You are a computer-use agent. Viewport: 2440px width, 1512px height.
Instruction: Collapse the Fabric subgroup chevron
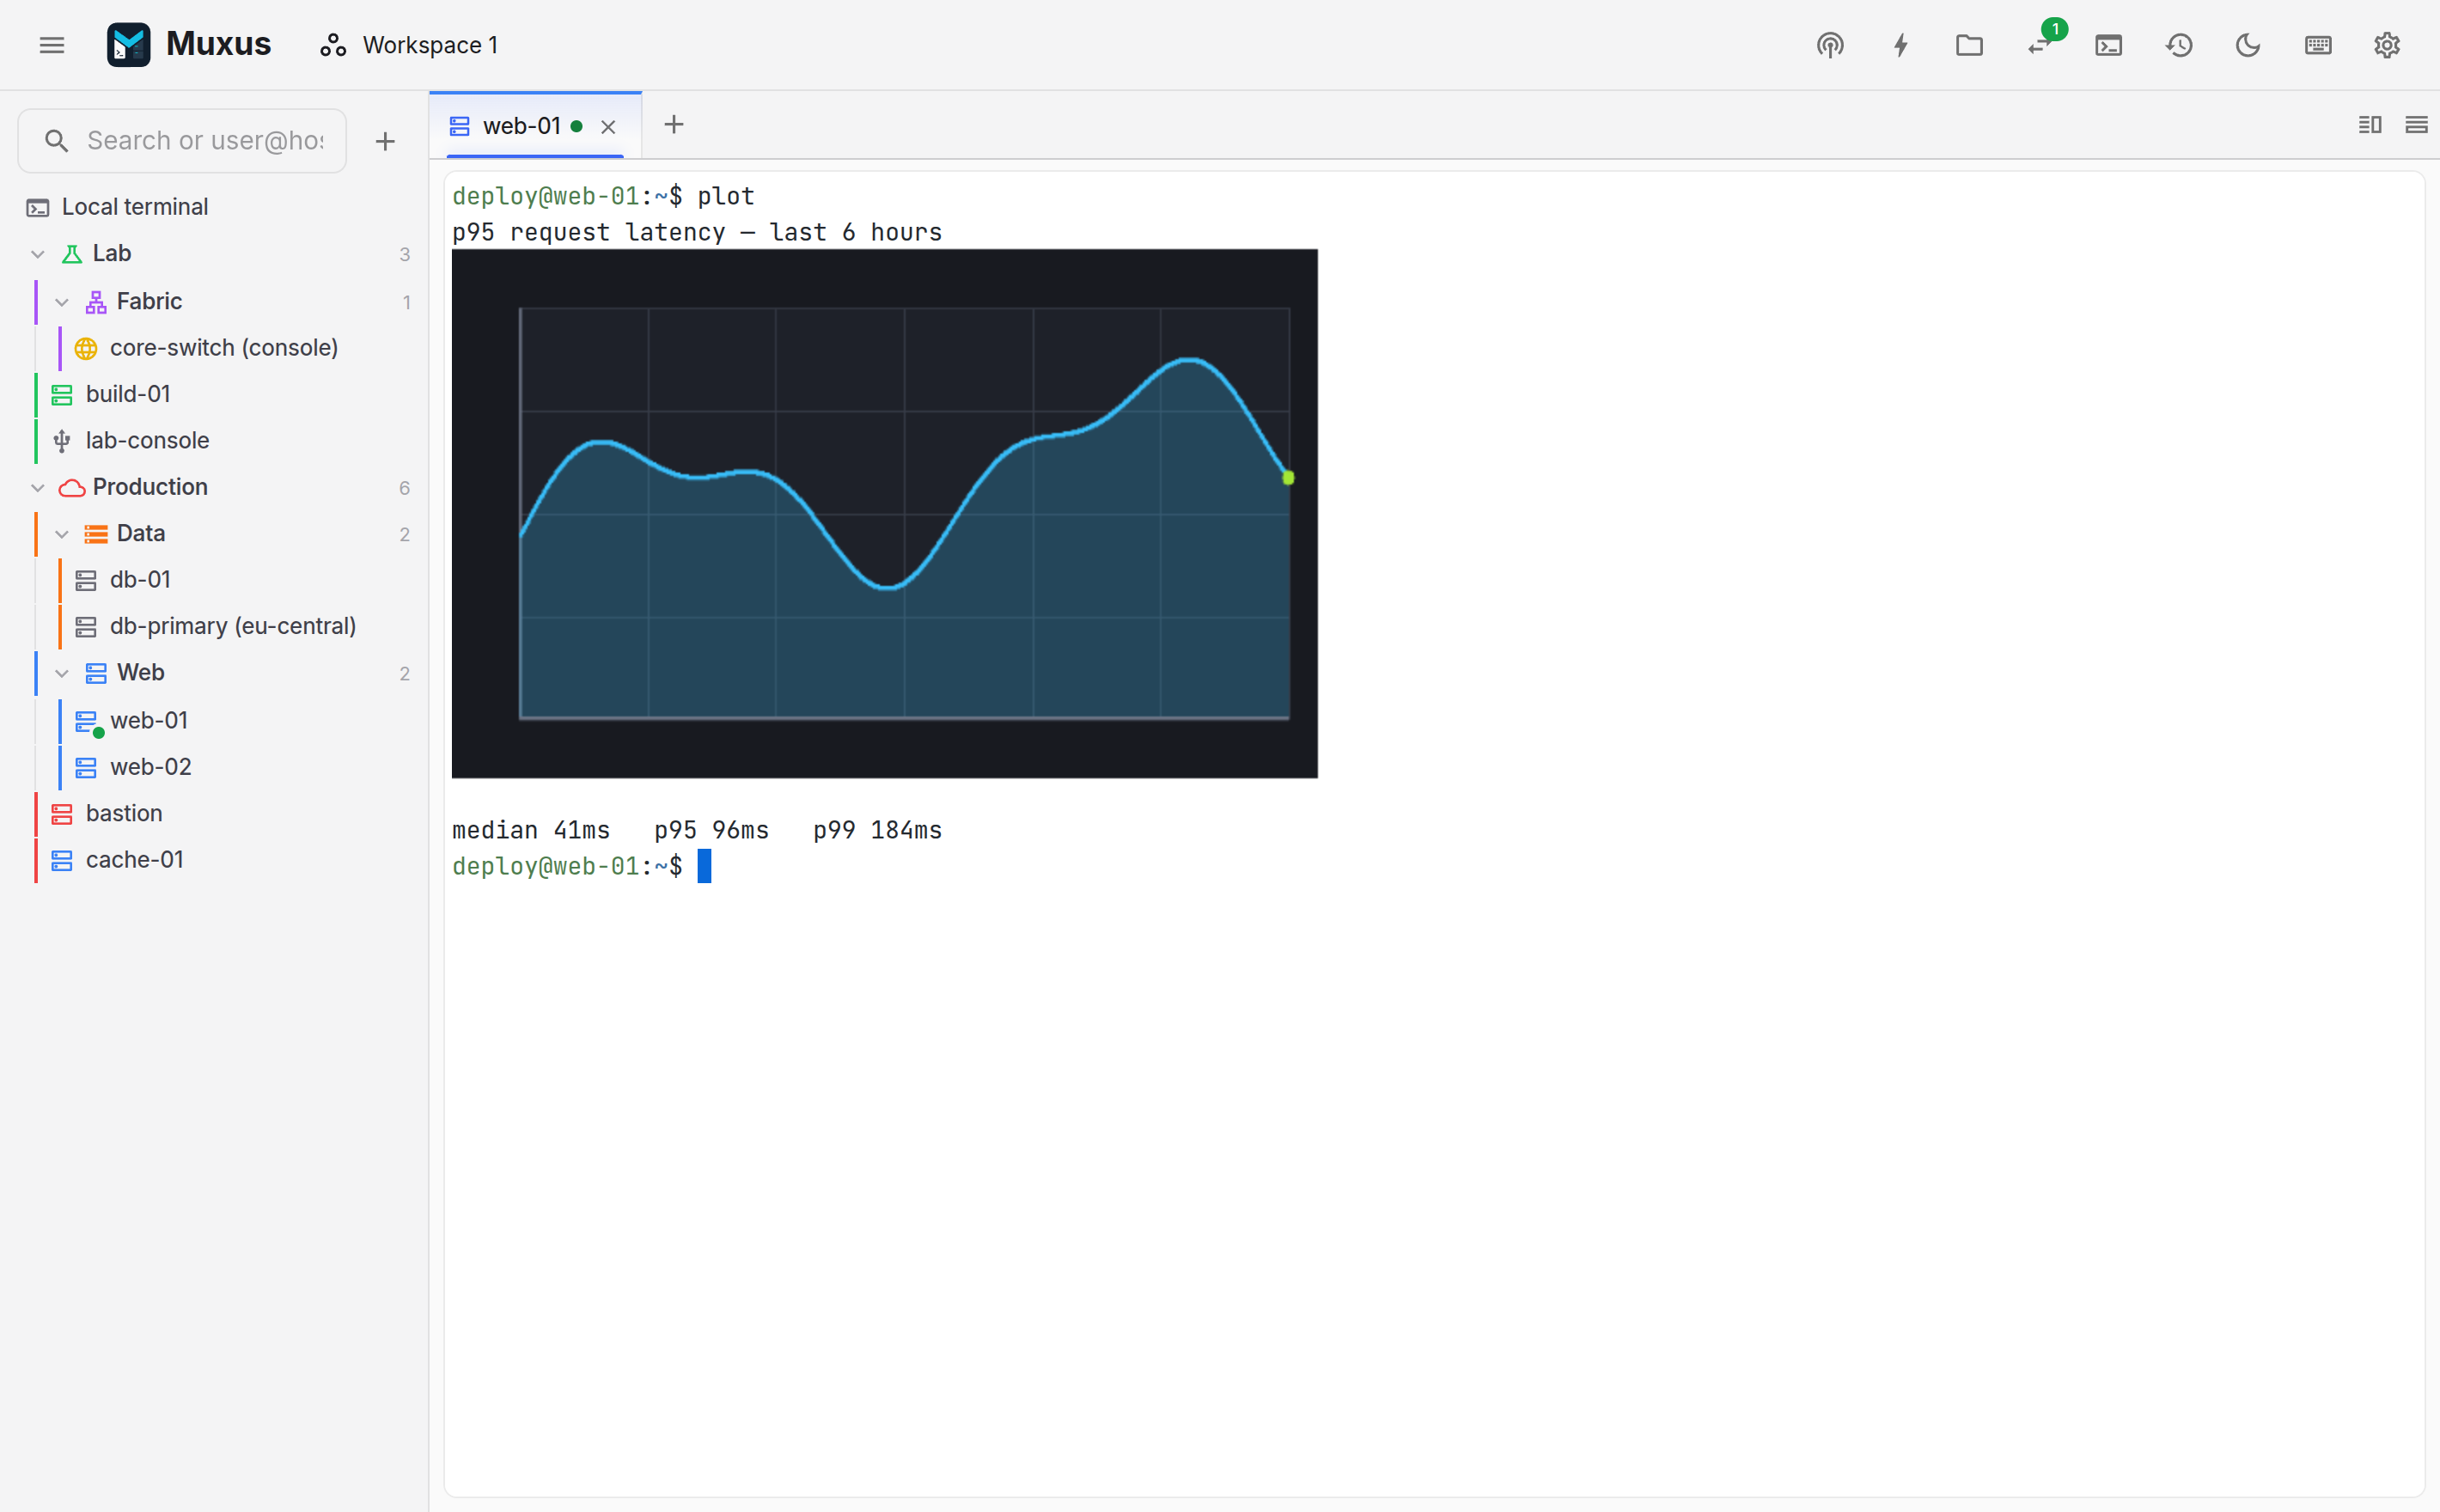tap(62, 302)
